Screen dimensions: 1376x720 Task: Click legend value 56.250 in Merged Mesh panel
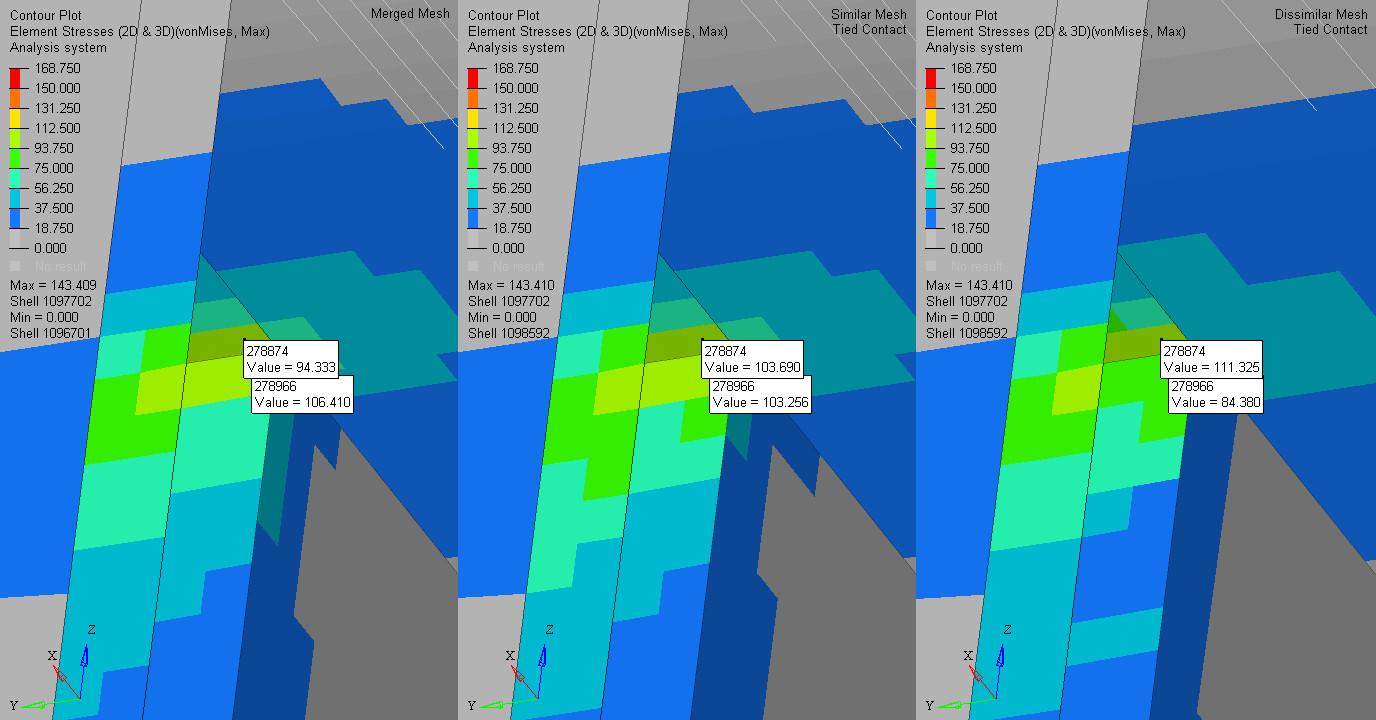pos(53,188)
